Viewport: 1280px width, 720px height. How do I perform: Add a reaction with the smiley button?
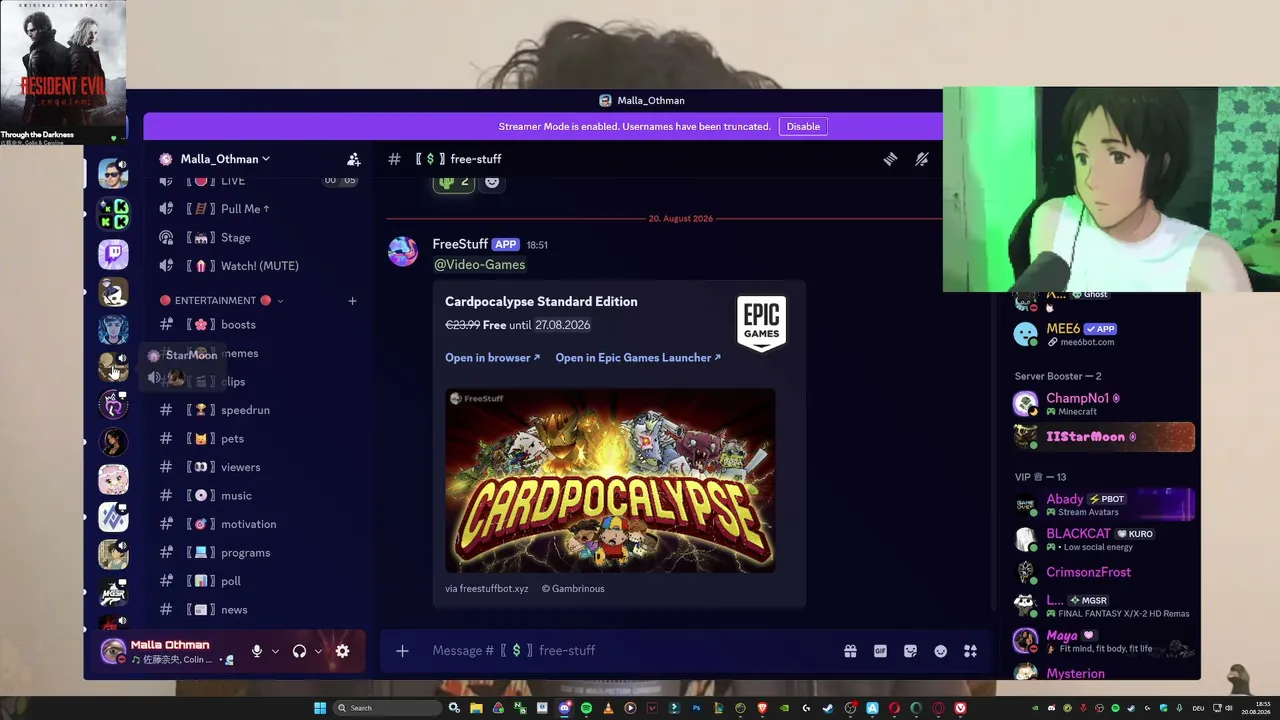point(492,182)
